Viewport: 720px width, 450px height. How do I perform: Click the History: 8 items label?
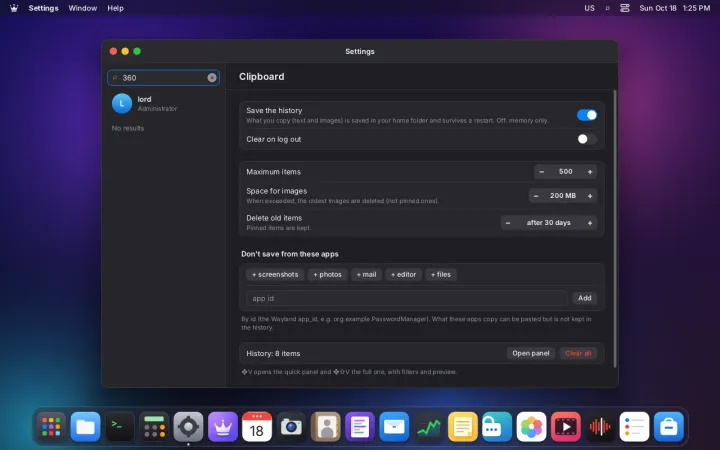(x=273, y=354)
